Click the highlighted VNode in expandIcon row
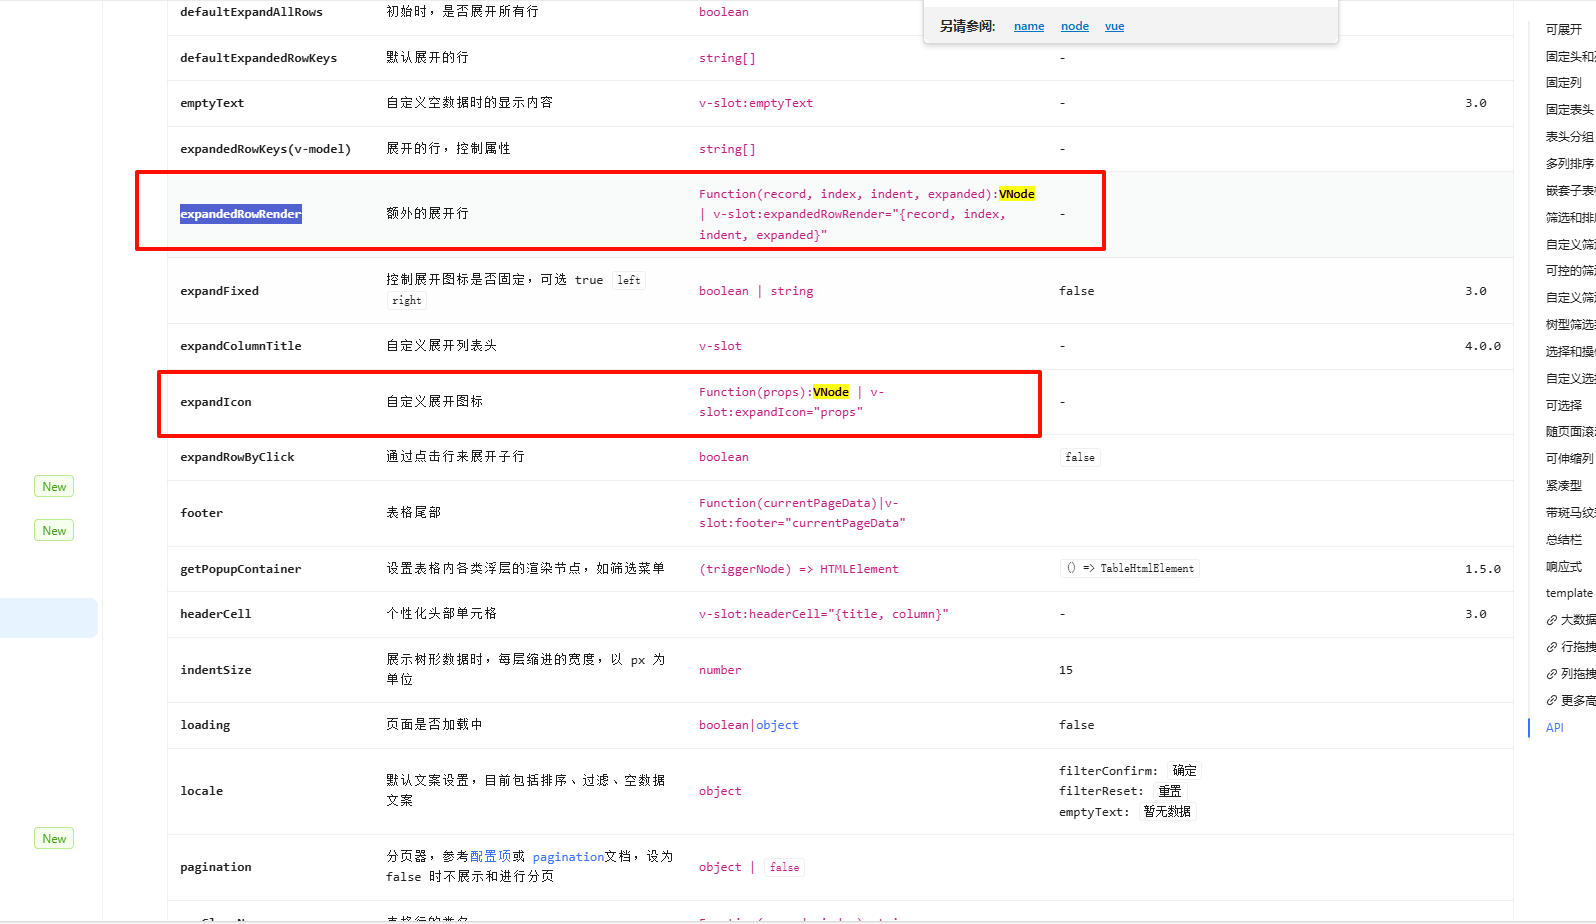This screenshot has width=1596, height=924. coord(831,392)
